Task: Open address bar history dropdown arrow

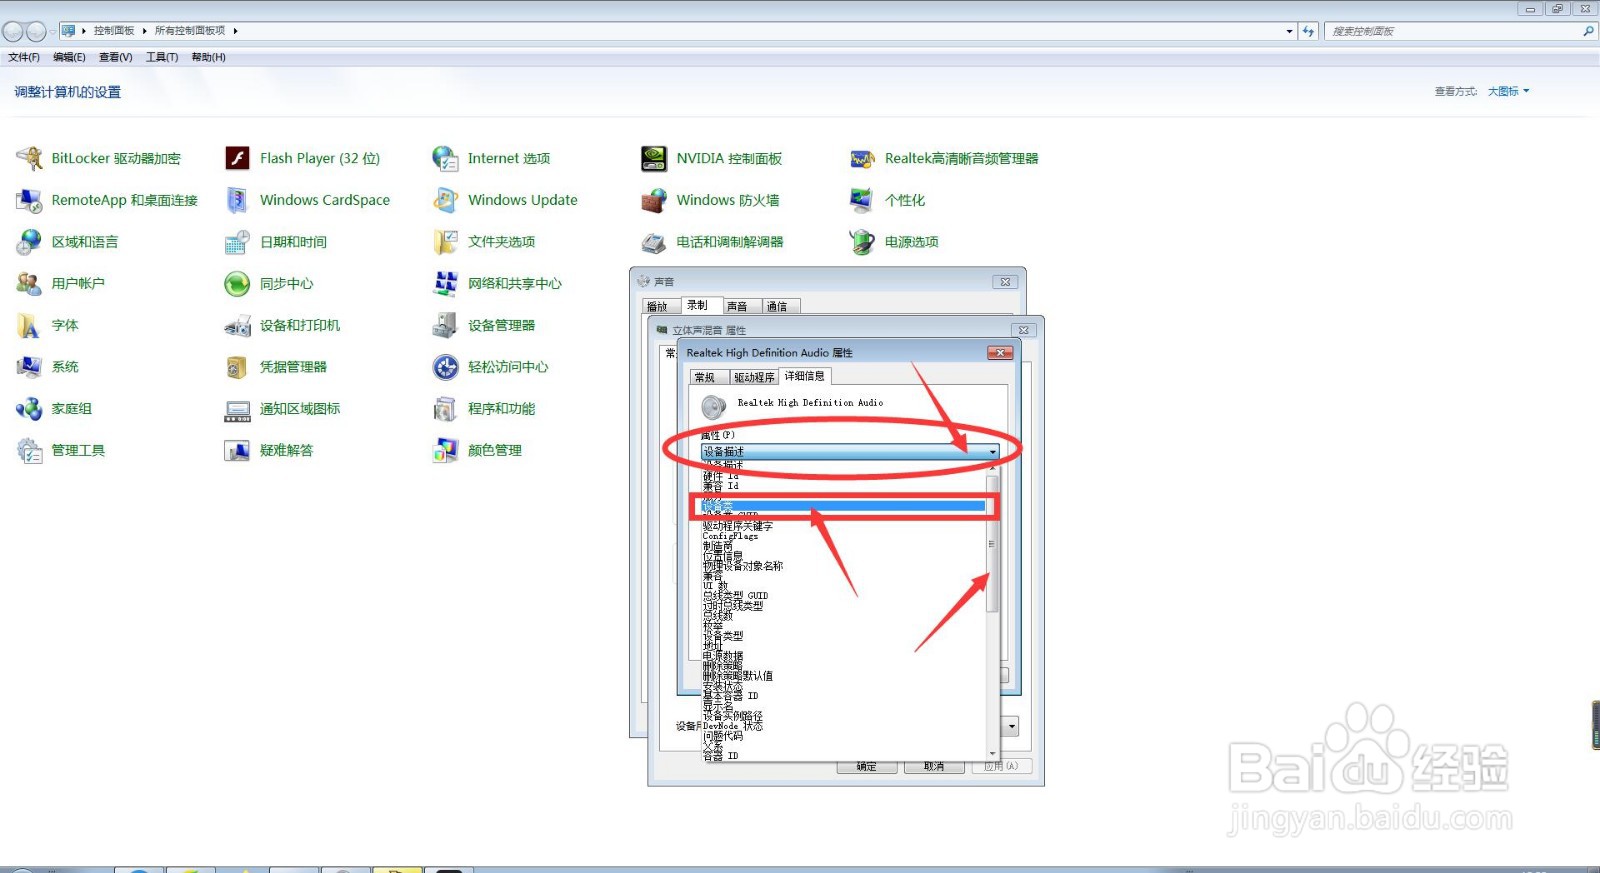Action: pos(1289,31)
